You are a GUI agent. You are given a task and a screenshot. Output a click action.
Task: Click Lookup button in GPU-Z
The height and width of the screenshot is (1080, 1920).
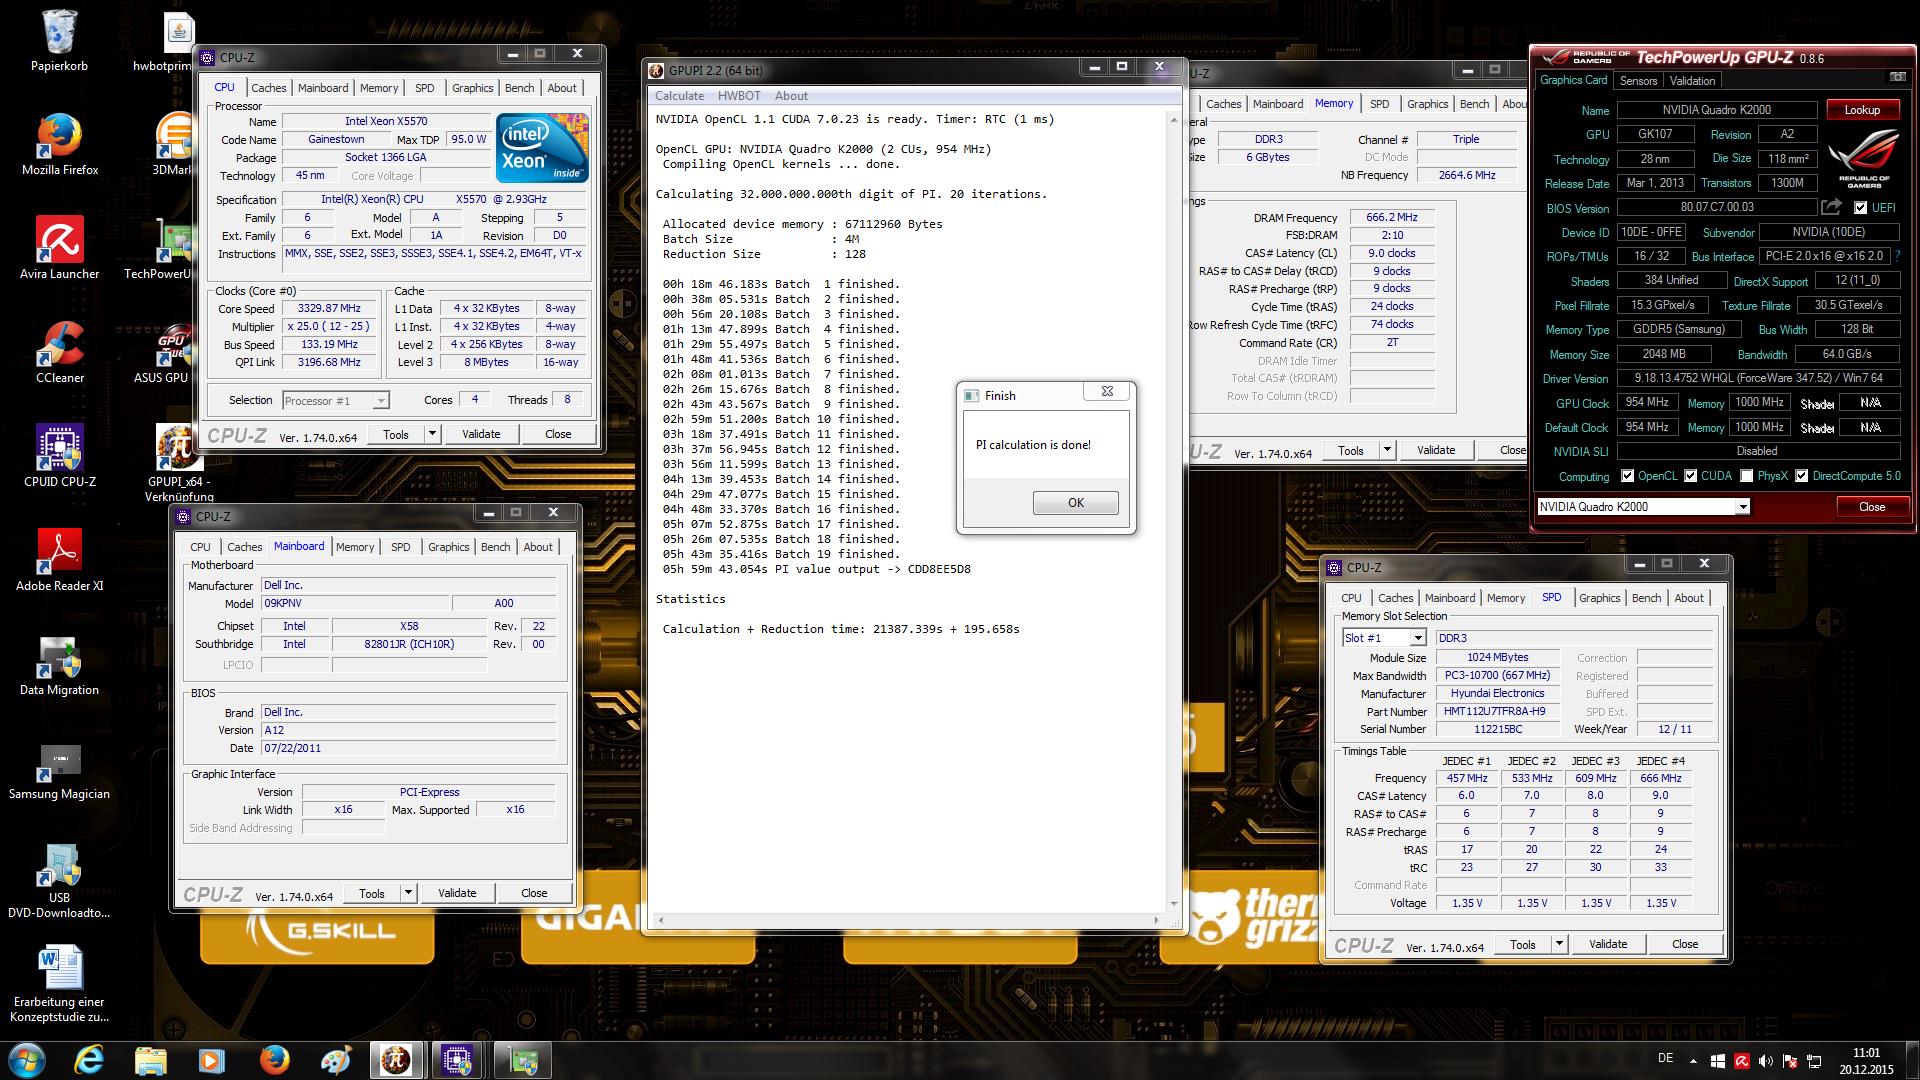tap(1862, 110)
